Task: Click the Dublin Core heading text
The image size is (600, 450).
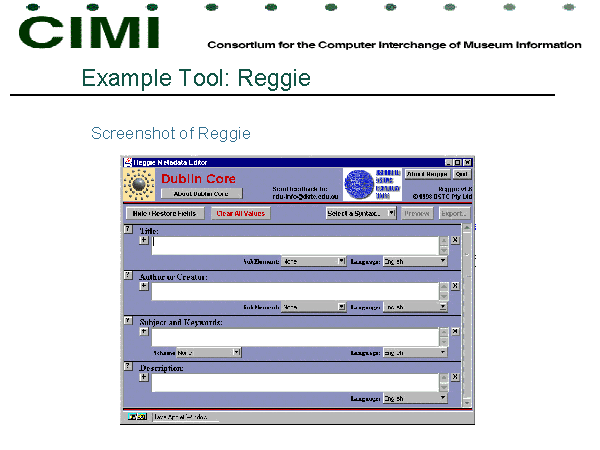Action: 198,179
